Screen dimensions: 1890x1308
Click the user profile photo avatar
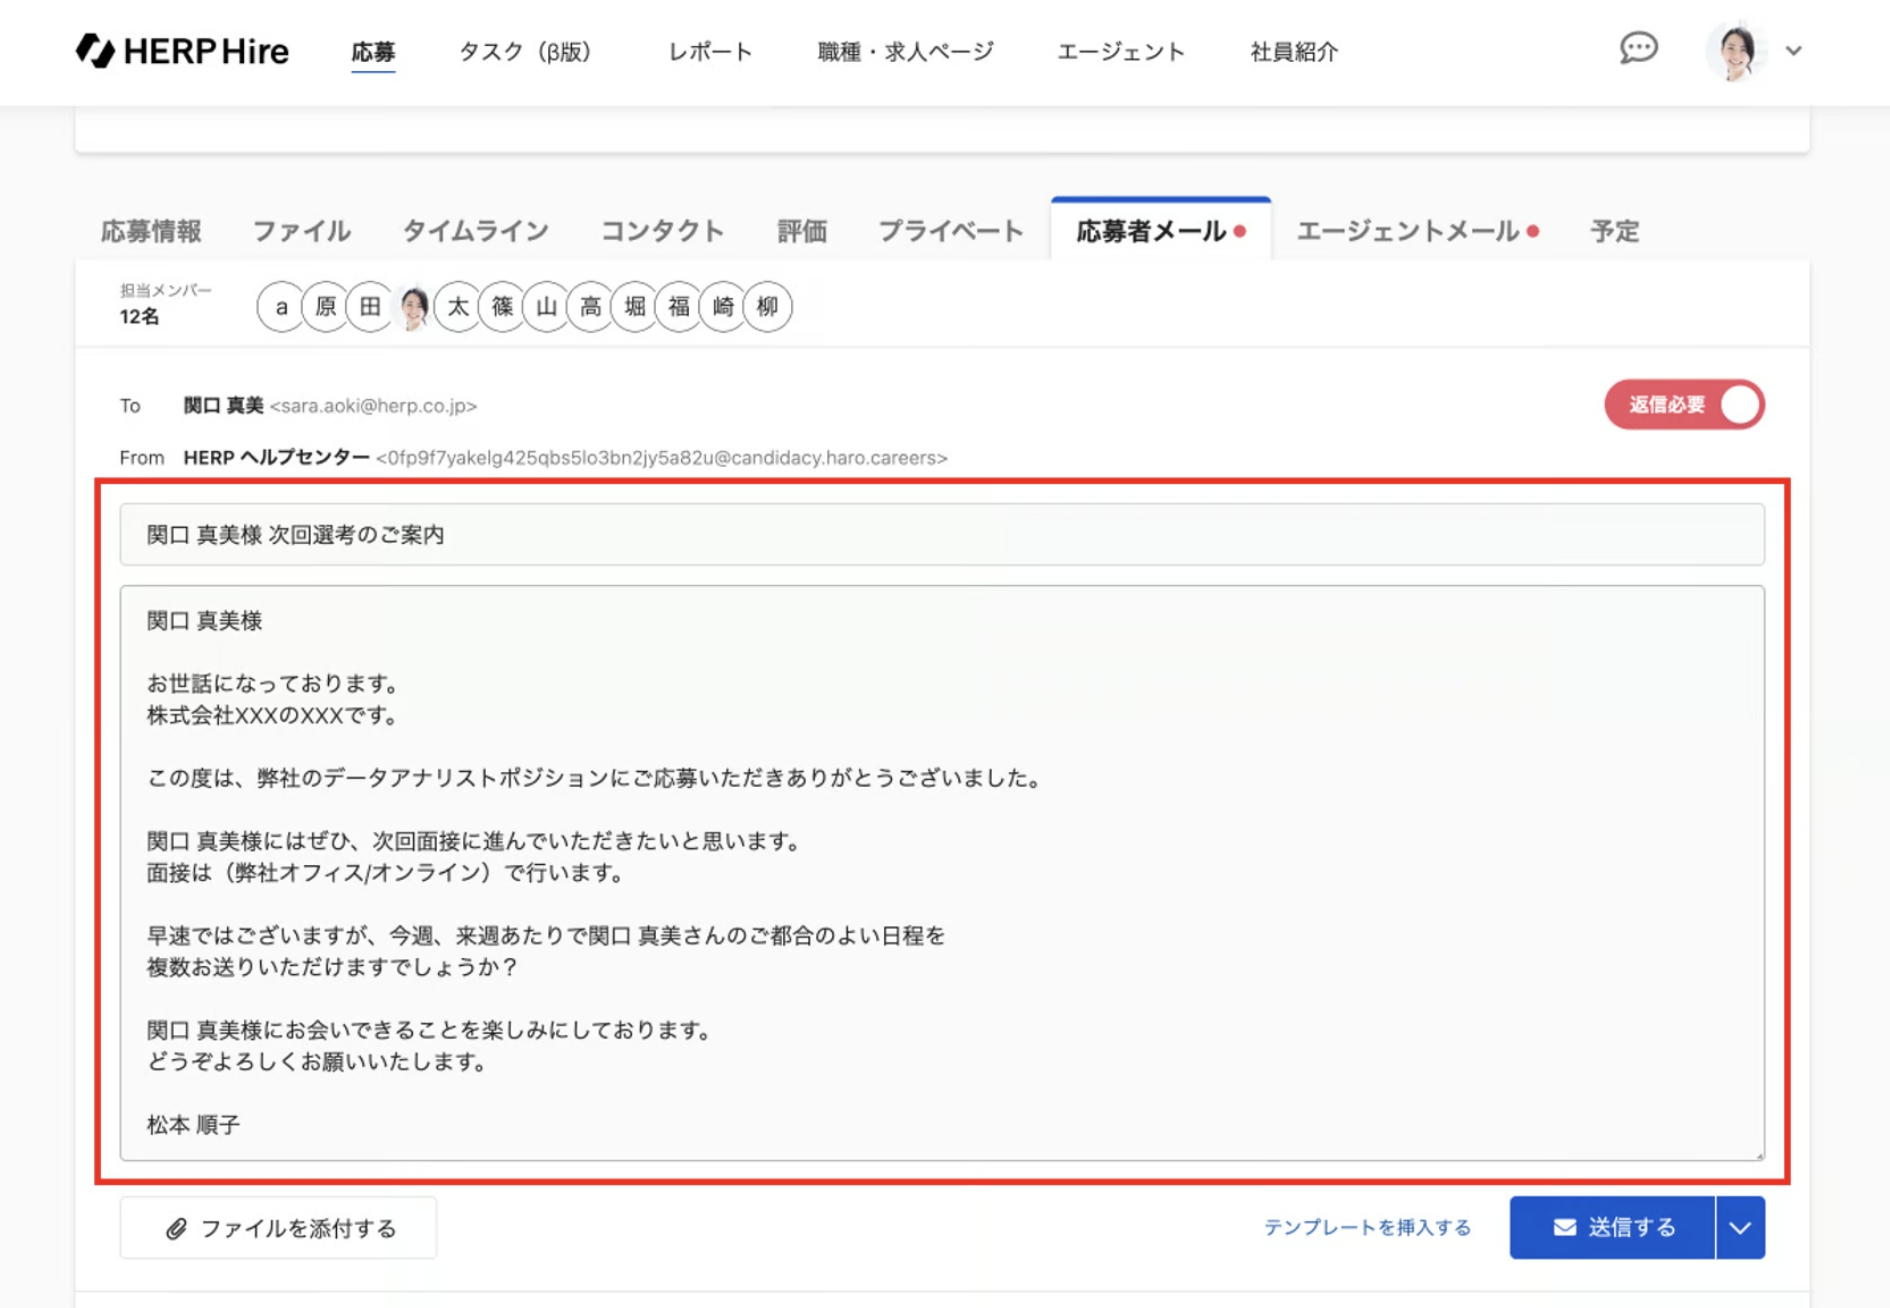(1735, 51)
